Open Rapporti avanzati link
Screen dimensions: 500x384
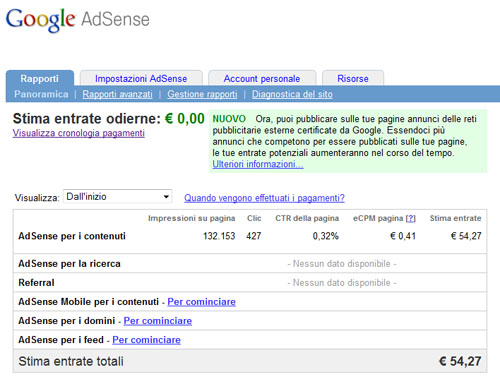pos(117,94)
